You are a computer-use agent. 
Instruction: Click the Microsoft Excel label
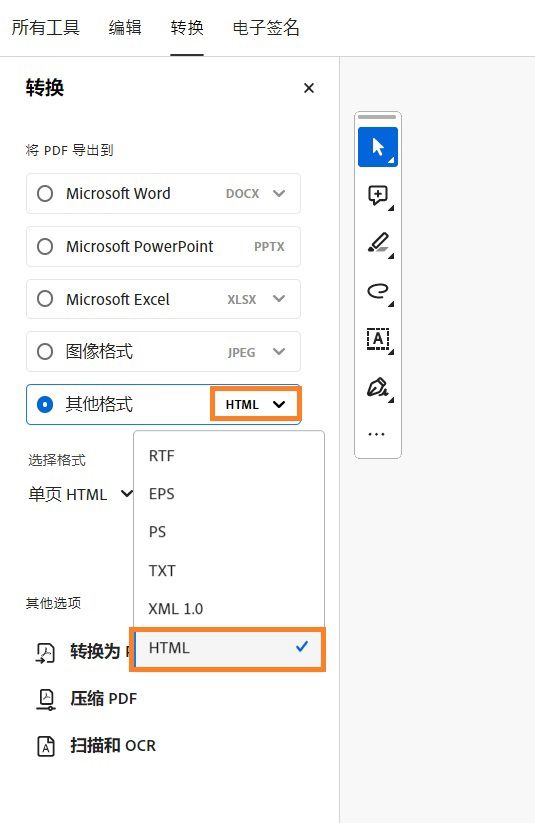tap(118, 300)
